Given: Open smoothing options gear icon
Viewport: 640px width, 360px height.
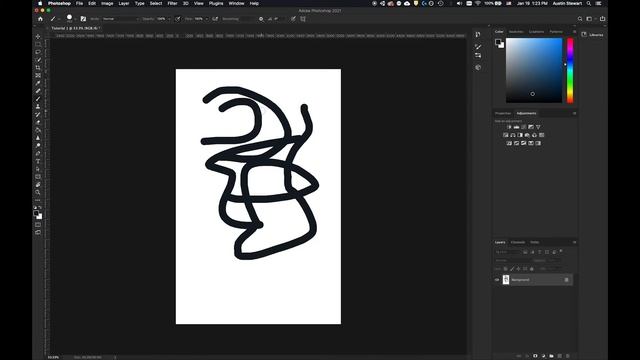Looking at the screenshot, I should tap(261, 19).
